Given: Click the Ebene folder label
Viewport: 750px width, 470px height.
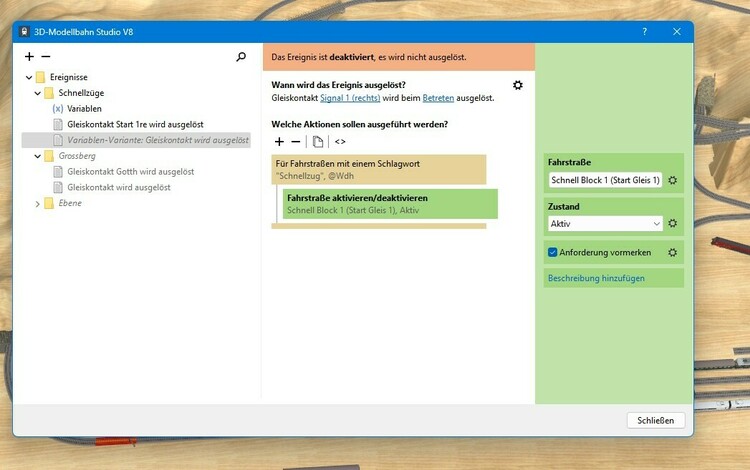Looking at the screenshot, I should pos(70,203).
